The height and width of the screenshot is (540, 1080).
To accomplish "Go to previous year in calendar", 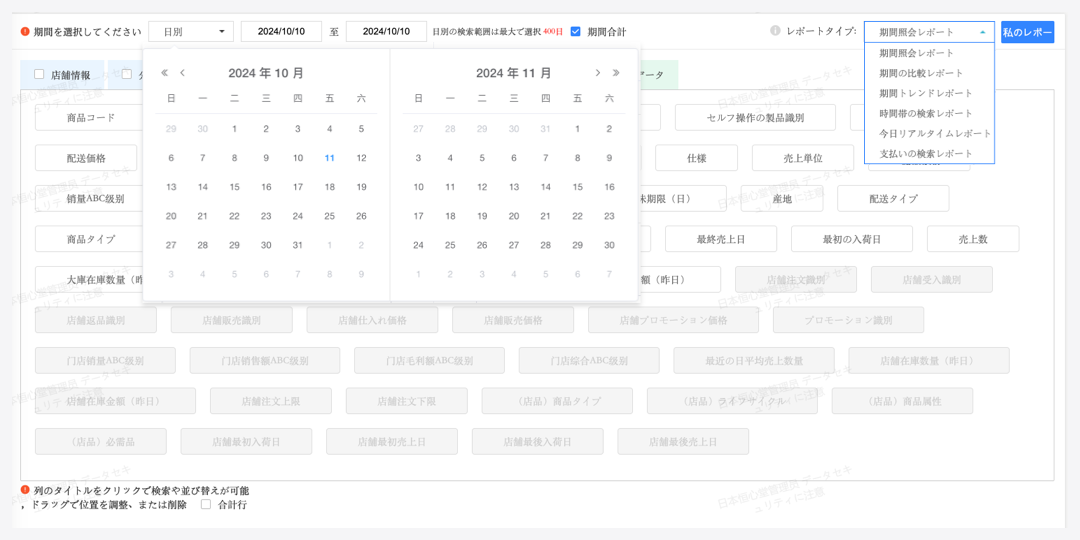I will [x=164, y=73].
